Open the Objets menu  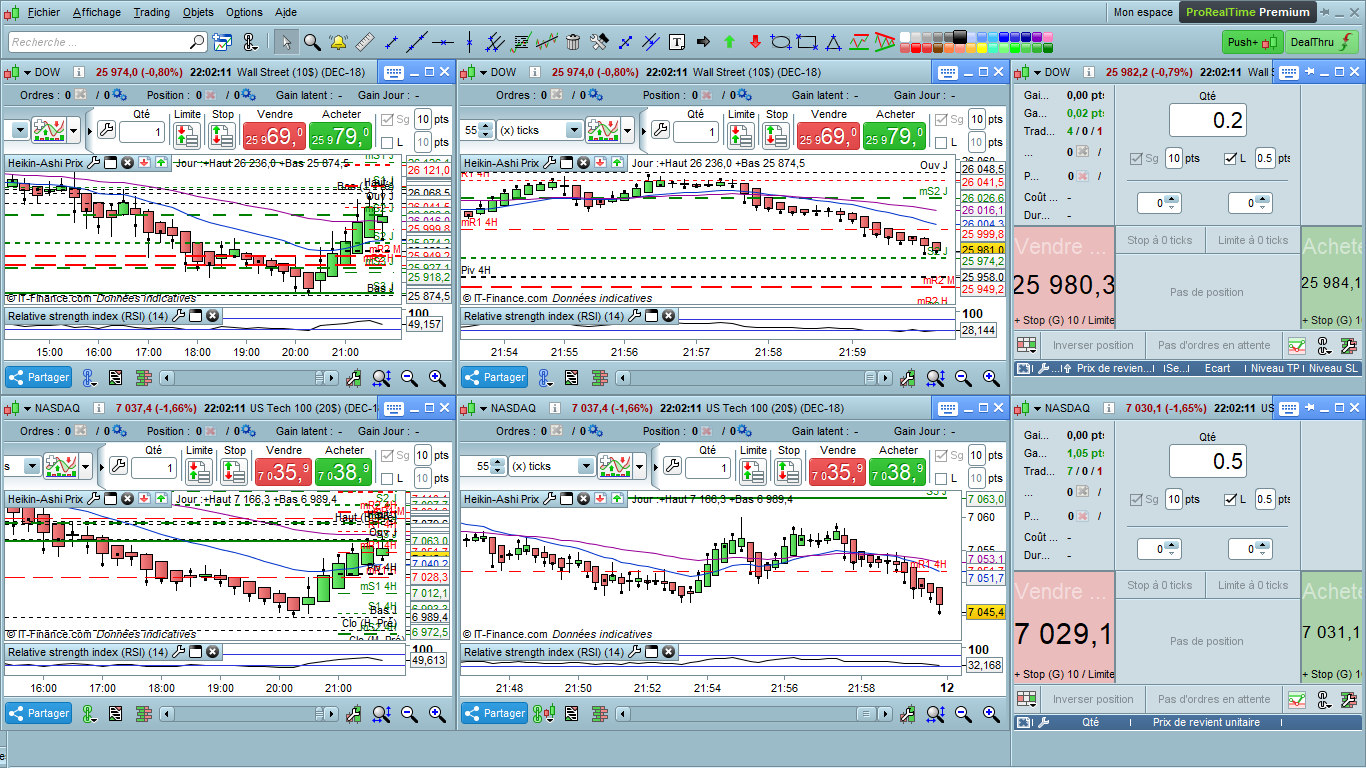click(x=198, y=12)
